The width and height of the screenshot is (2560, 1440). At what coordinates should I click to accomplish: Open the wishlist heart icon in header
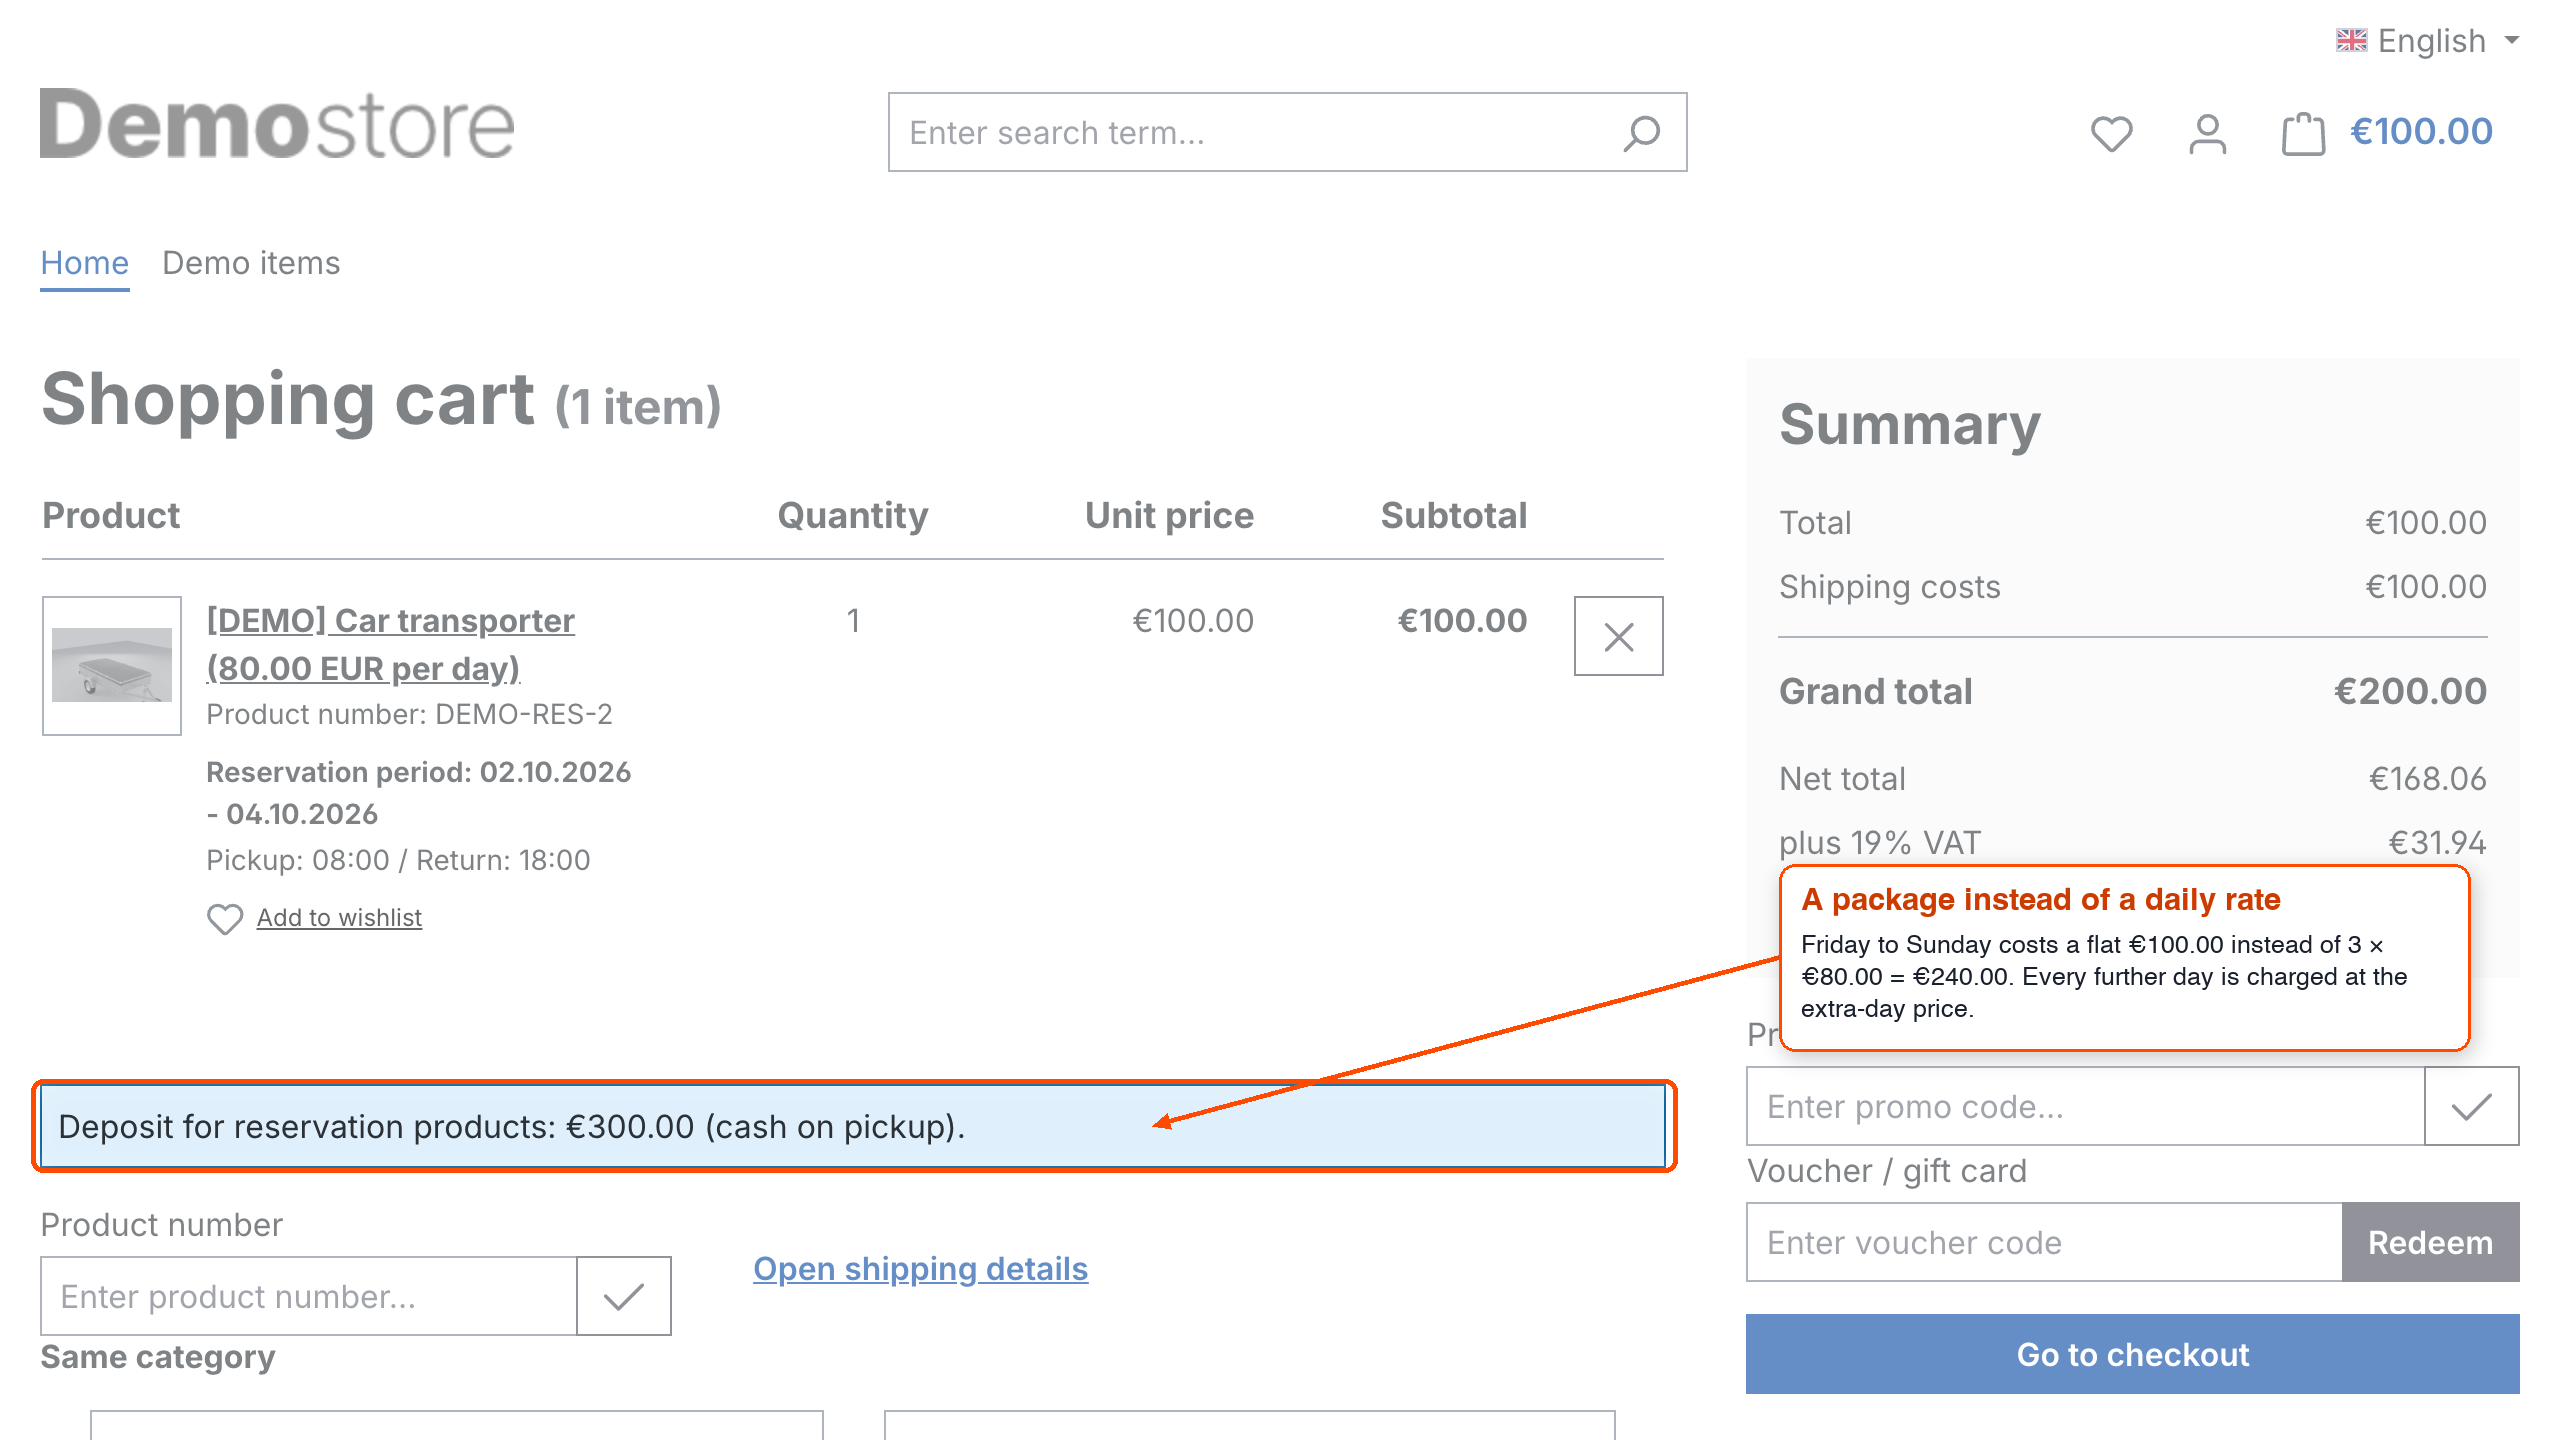pos(2111,133)
